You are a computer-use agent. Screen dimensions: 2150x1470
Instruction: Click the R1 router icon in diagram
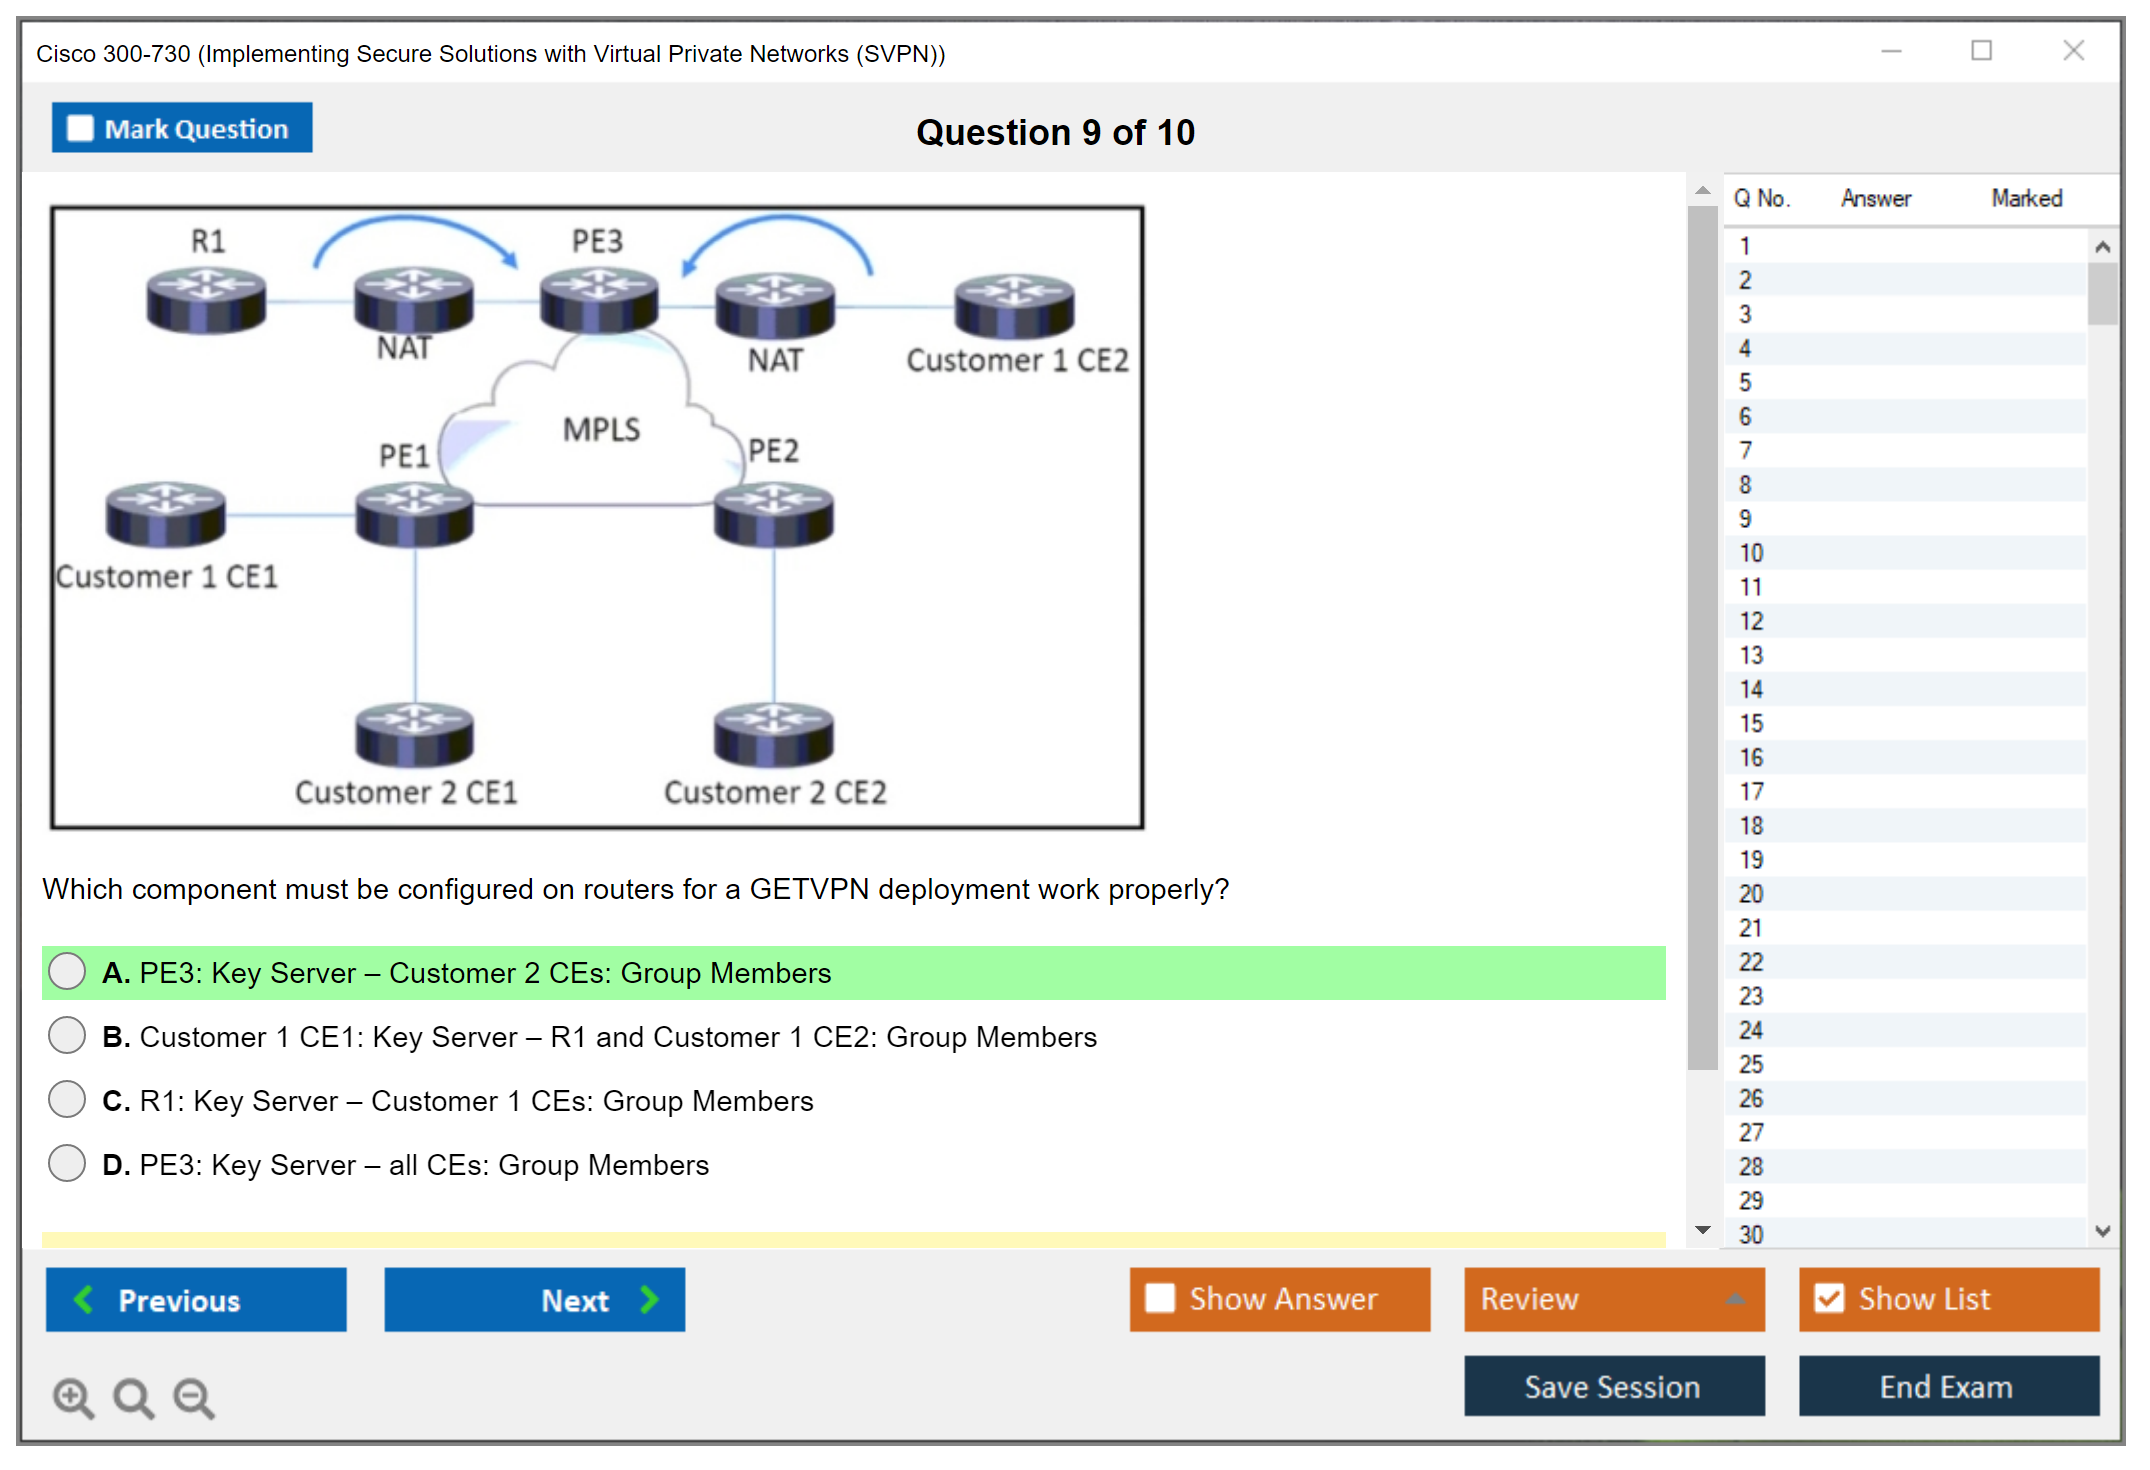pos(206,300)
